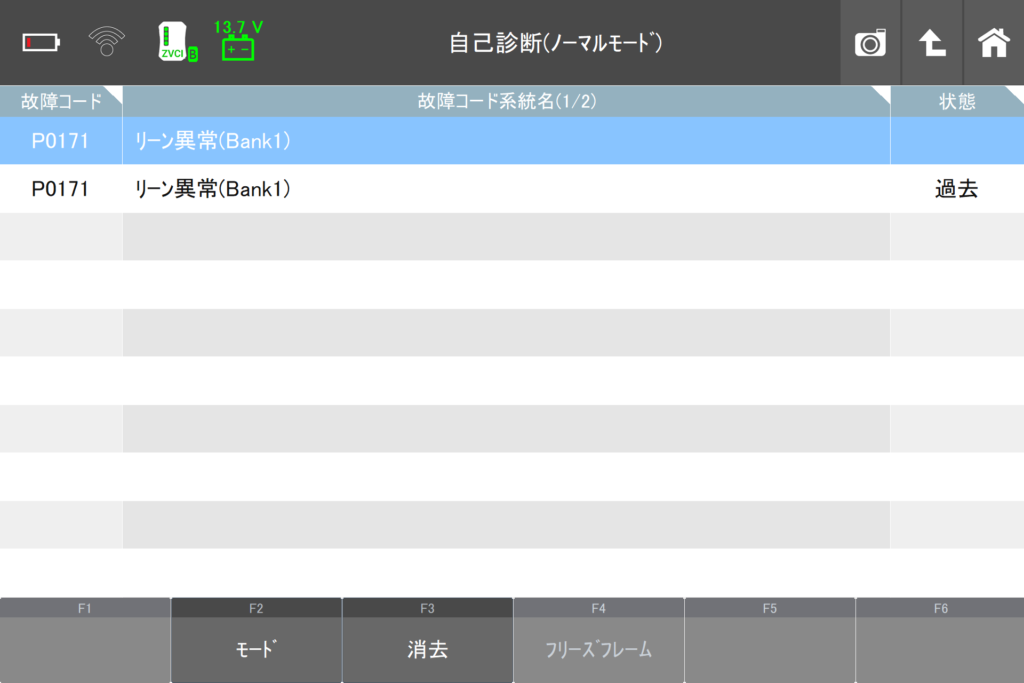This screenshot has width=1024, height=683.
Task: Click the wireless signal icon
Action: 107,42
